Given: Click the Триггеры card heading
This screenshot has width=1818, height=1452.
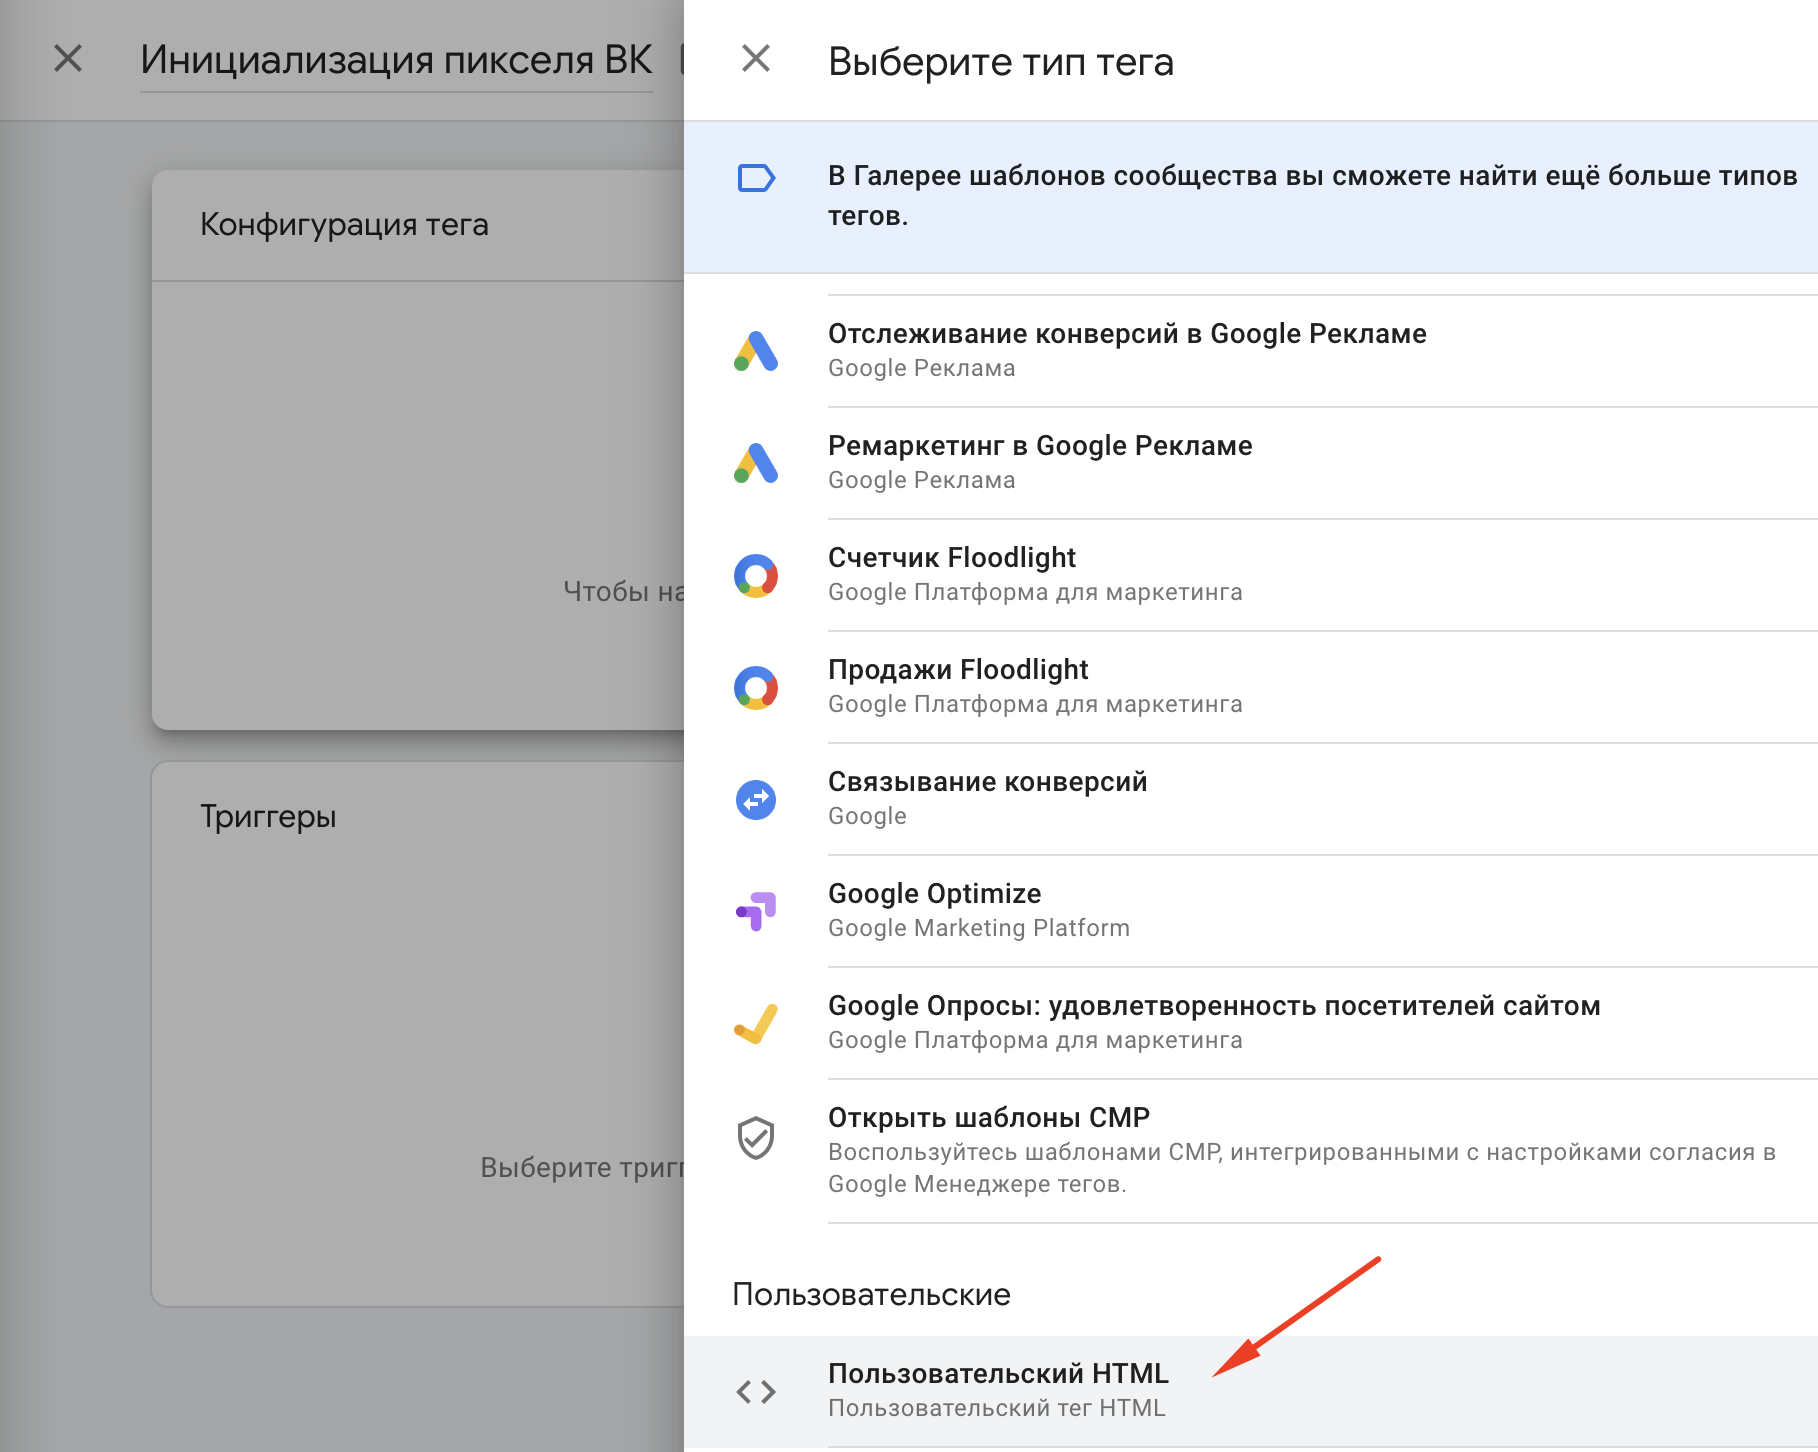Looking at the screenshot, I should click(x=268, y=817).
